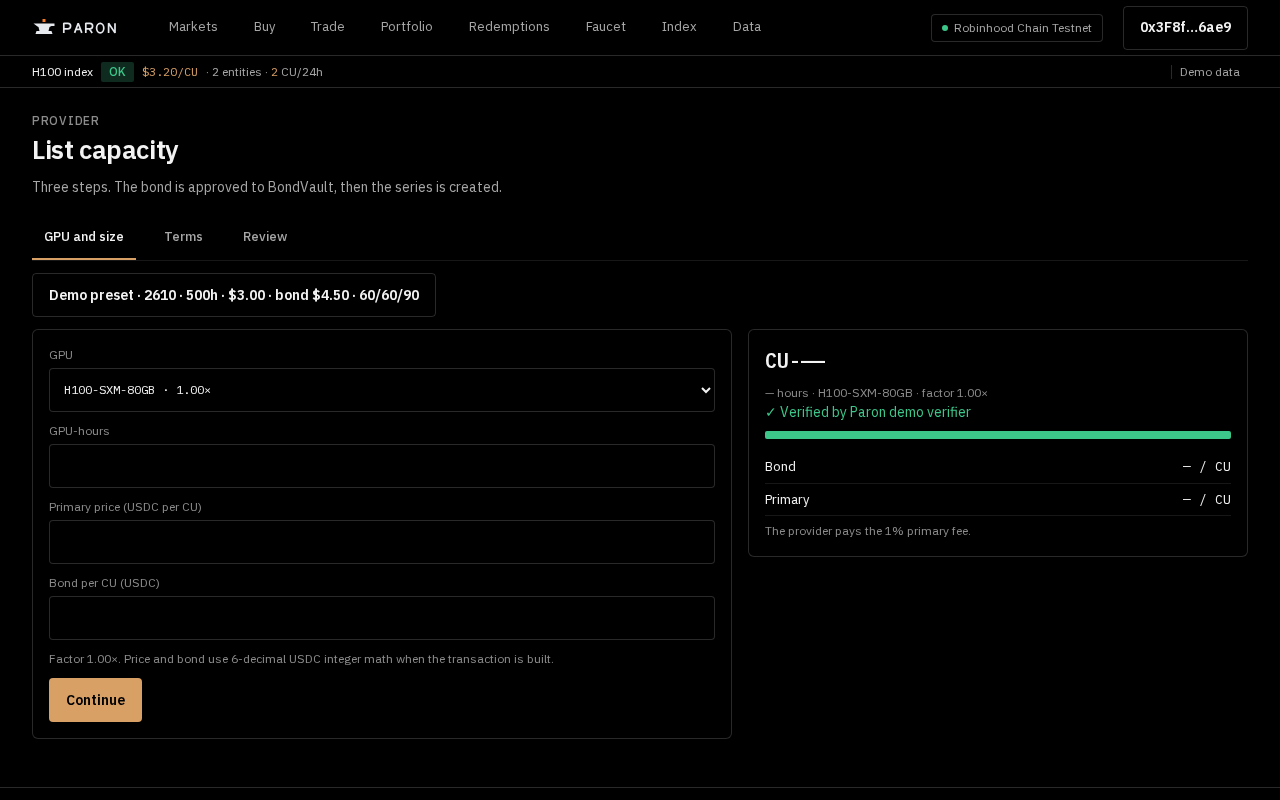The height and width of the screenshot is (800, 1280).
Task: Select the GPU and size tab
Action: (x=84, y=237)
